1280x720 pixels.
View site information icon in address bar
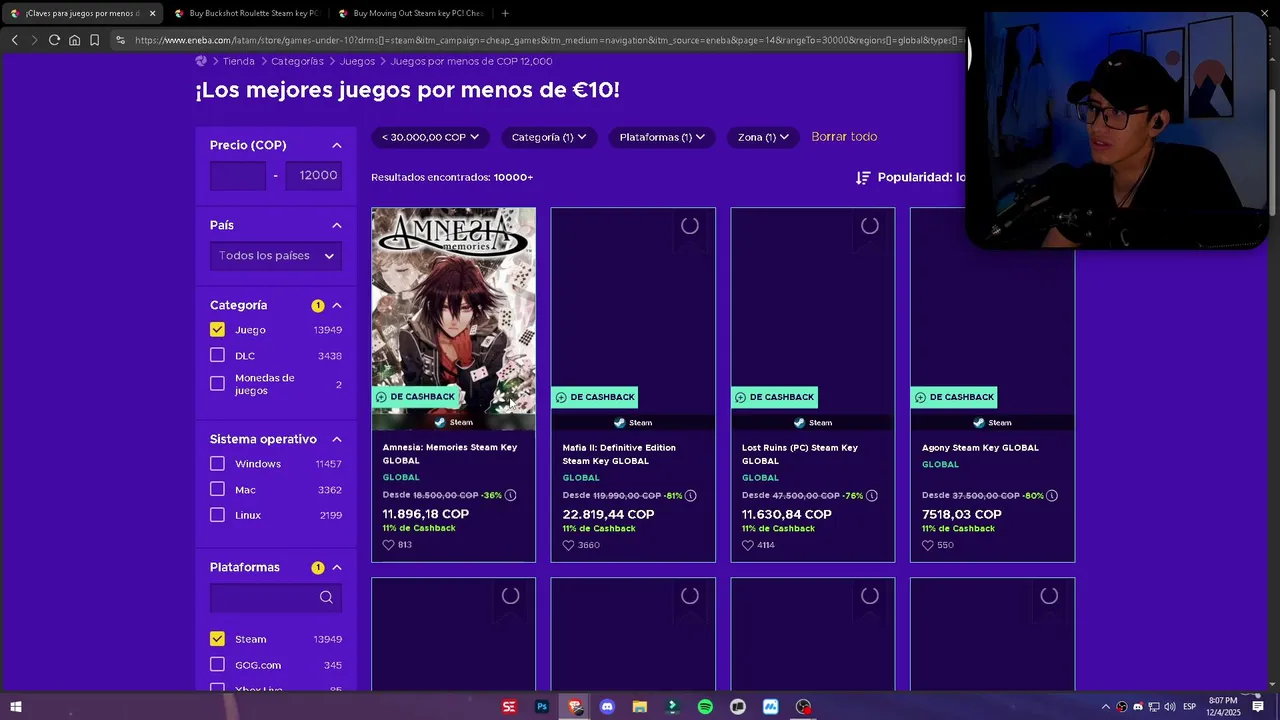tap(120, 40)
